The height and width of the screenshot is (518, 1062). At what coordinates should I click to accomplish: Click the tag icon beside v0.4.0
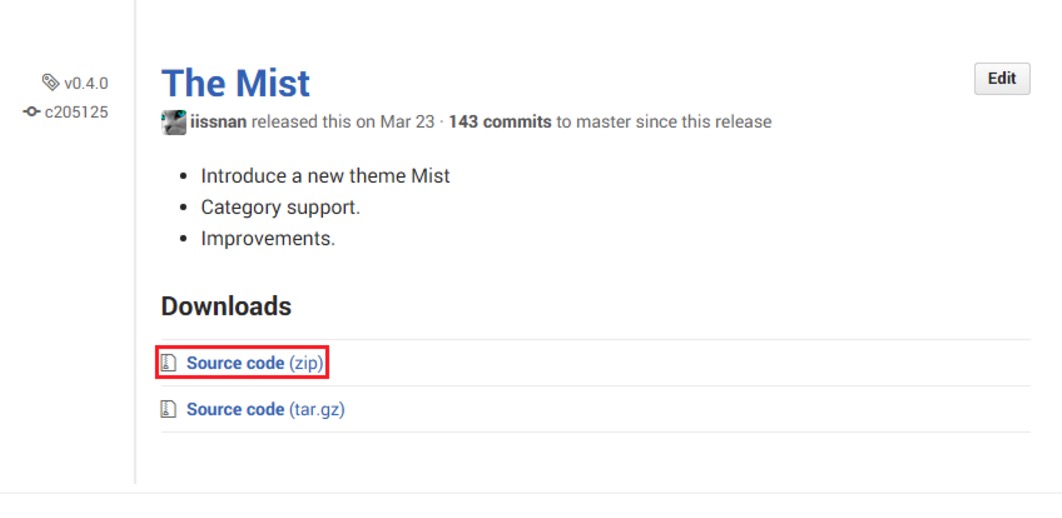tap(51, 83)
